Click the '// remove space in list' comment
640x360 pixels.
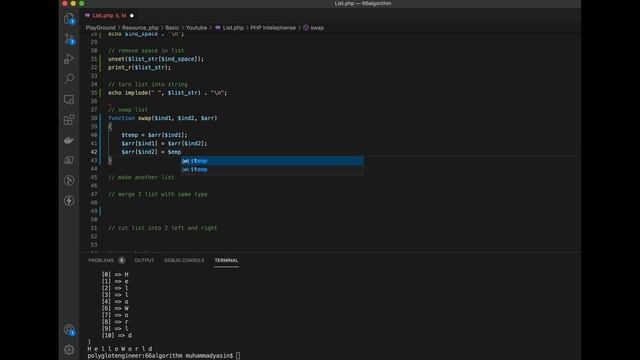pos(146,51)
